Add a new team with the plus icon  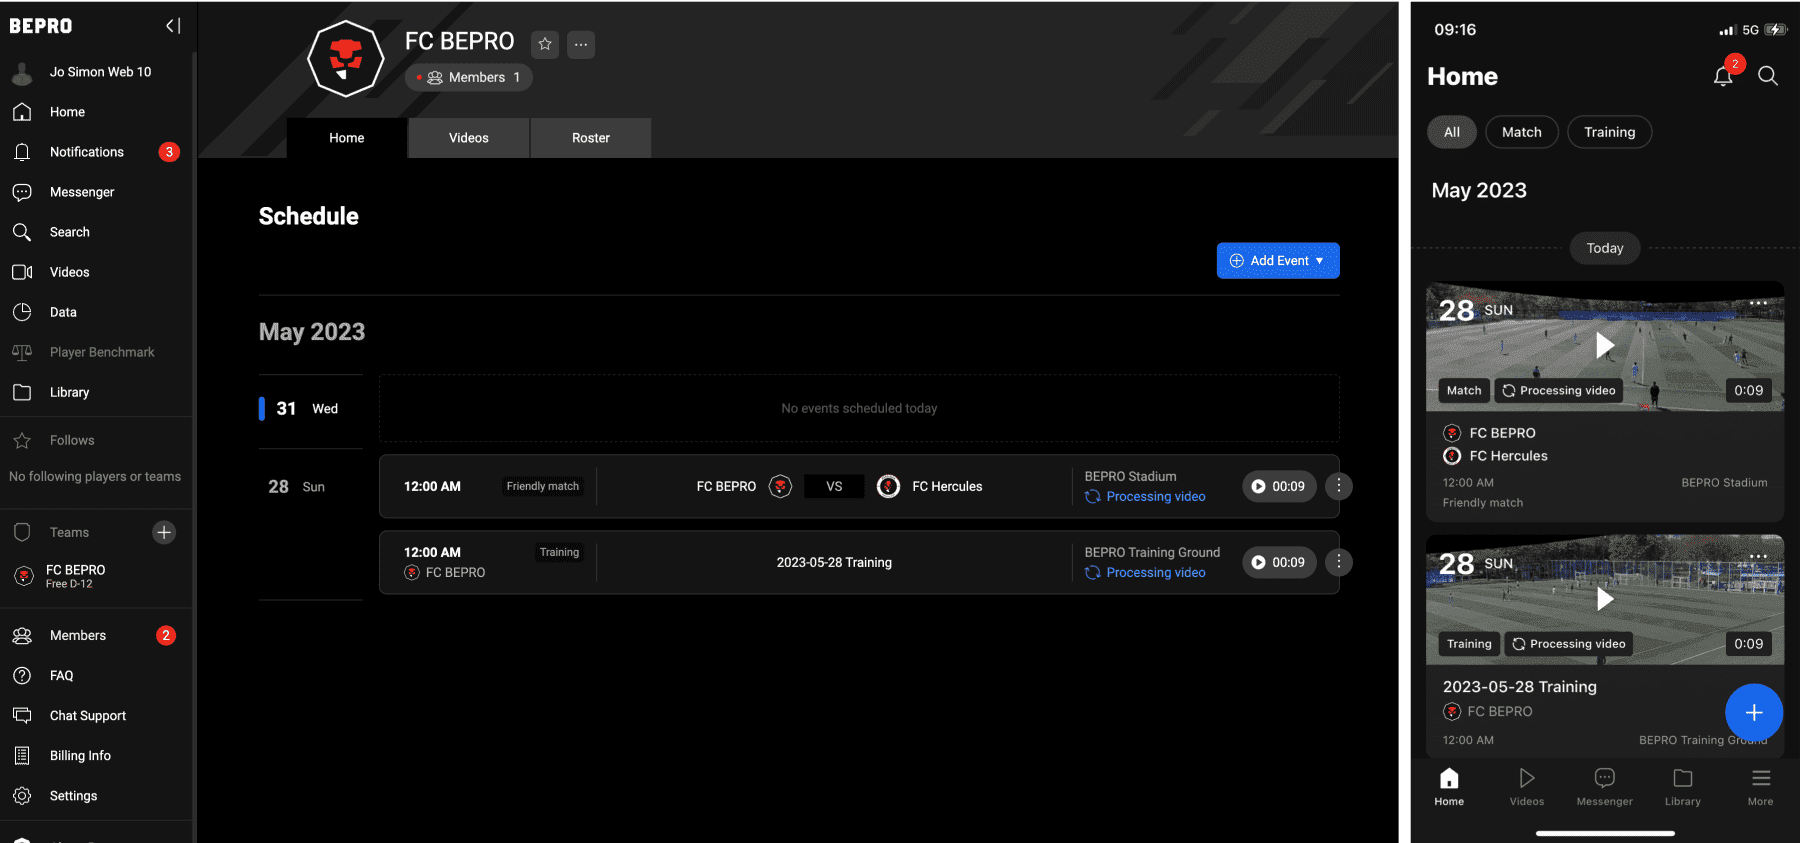pyautogui.click(x=164, y=532)
